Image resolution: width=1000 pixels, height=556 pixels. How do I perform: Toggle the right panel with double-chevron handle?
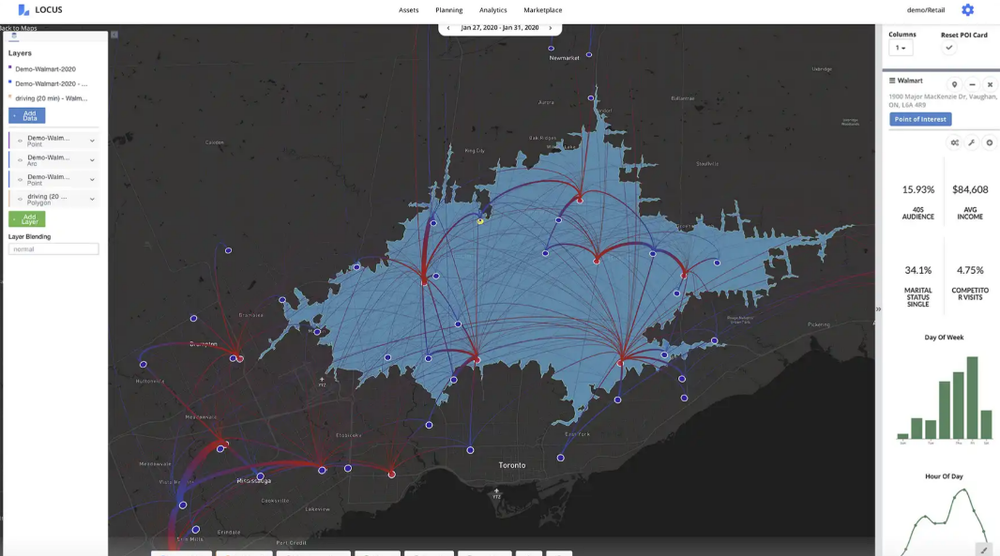point(878,309)
